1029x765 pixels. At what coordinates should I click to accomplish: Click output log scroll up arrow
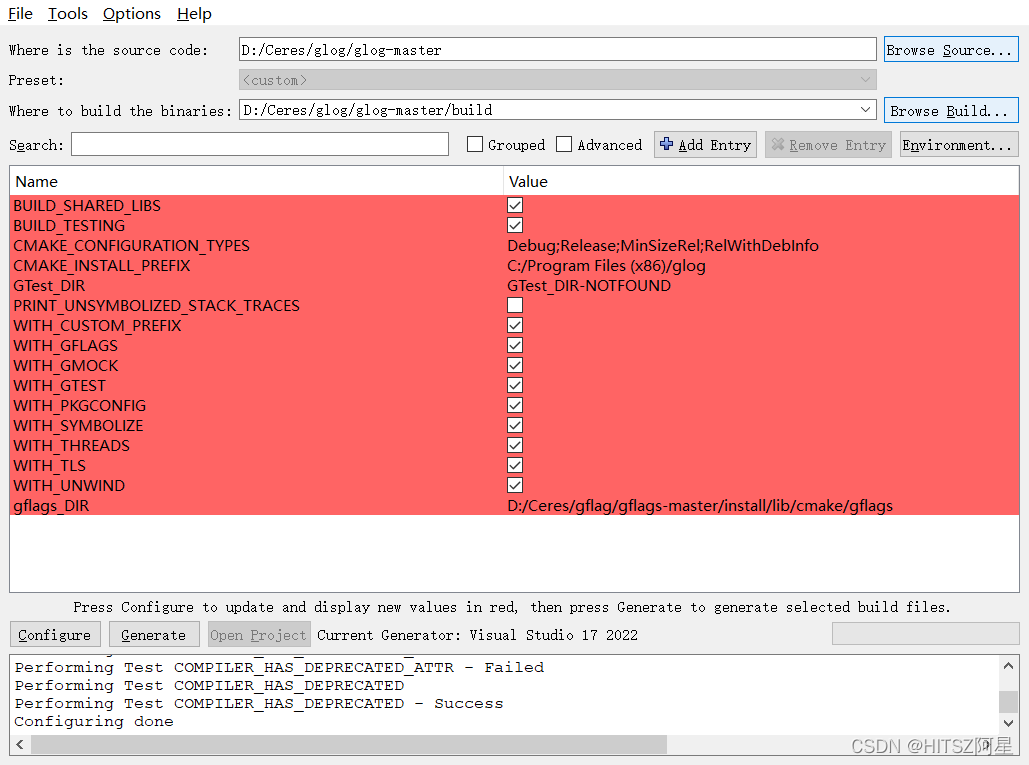tap(1009, 666)
